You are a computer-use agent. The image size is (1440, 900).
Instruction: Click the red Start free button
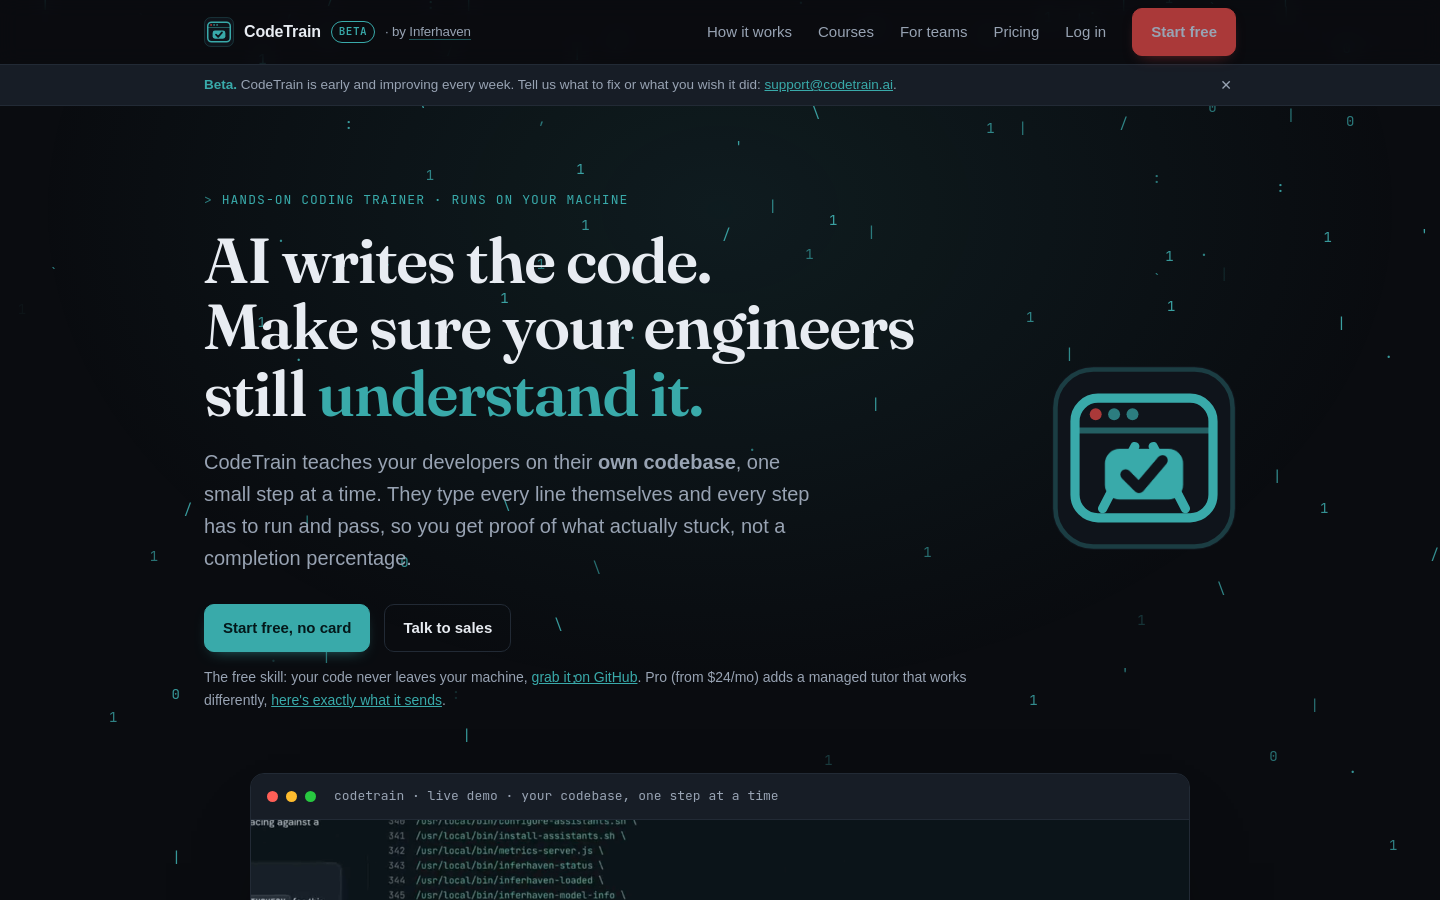coord(1184,32)
